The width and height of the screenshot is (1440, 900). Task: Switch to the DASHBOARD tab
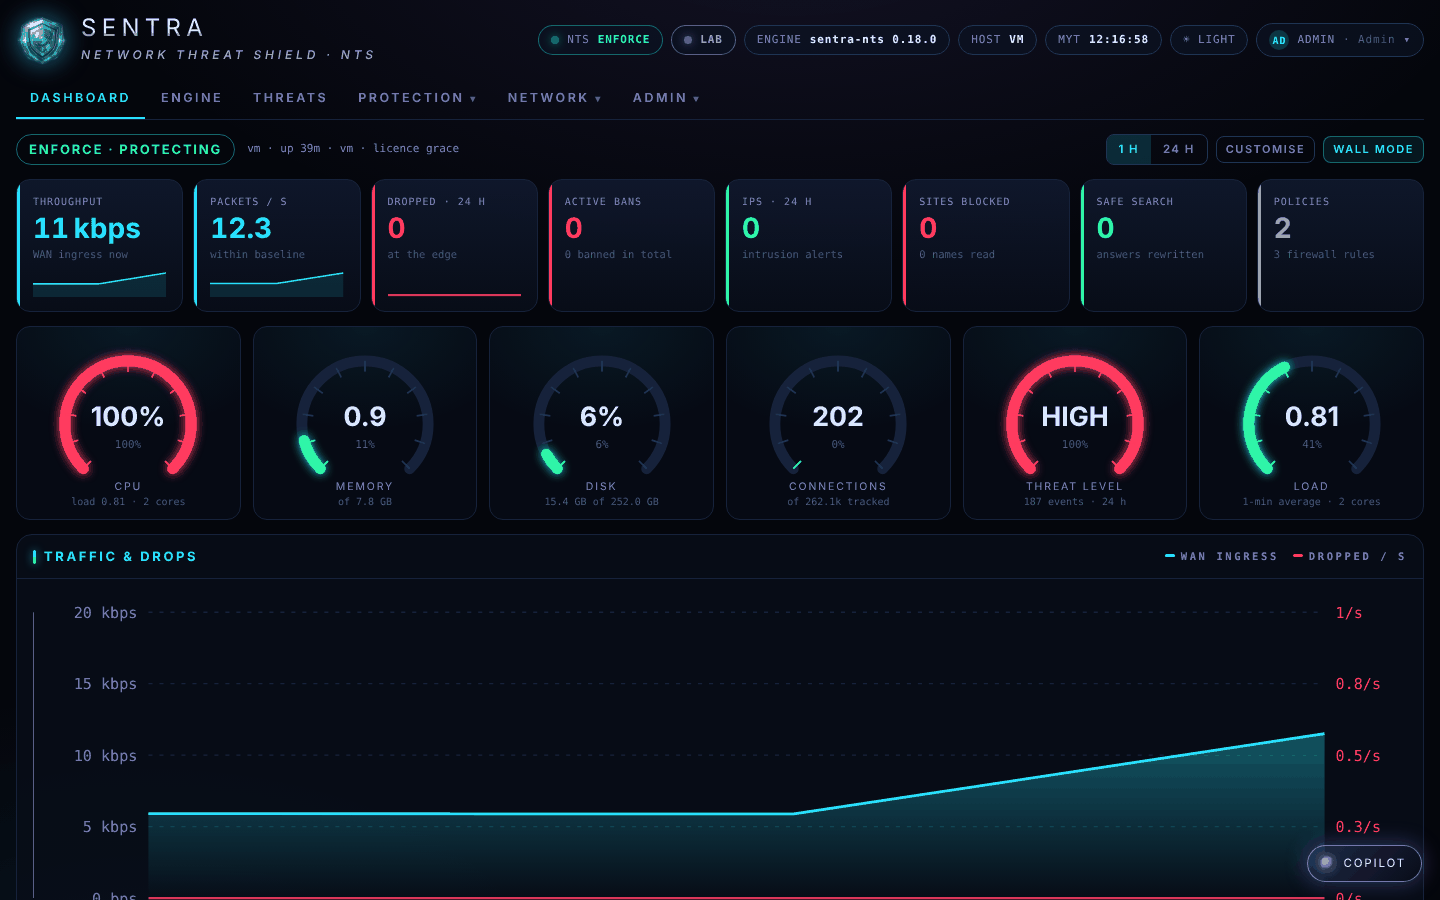click(80, 98)
